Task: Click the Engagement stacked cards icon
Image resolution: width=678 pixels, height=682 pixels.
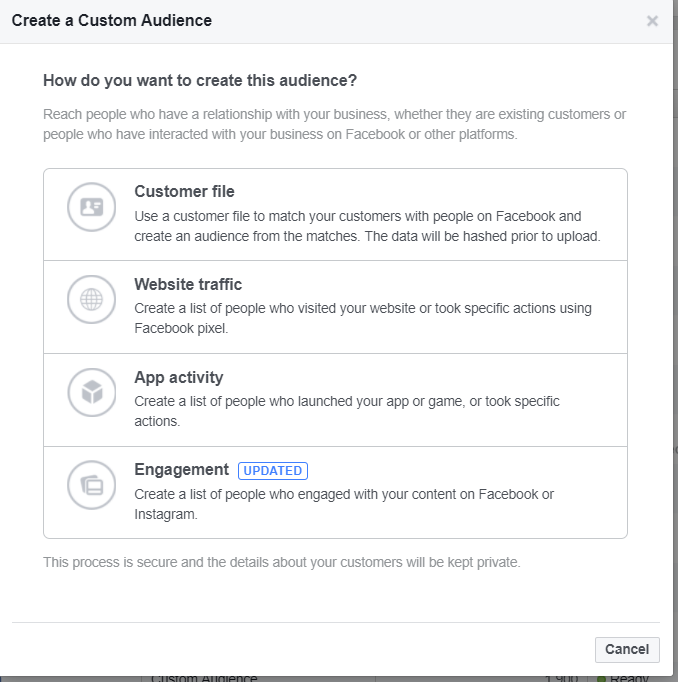Action: tap(92, 485)
